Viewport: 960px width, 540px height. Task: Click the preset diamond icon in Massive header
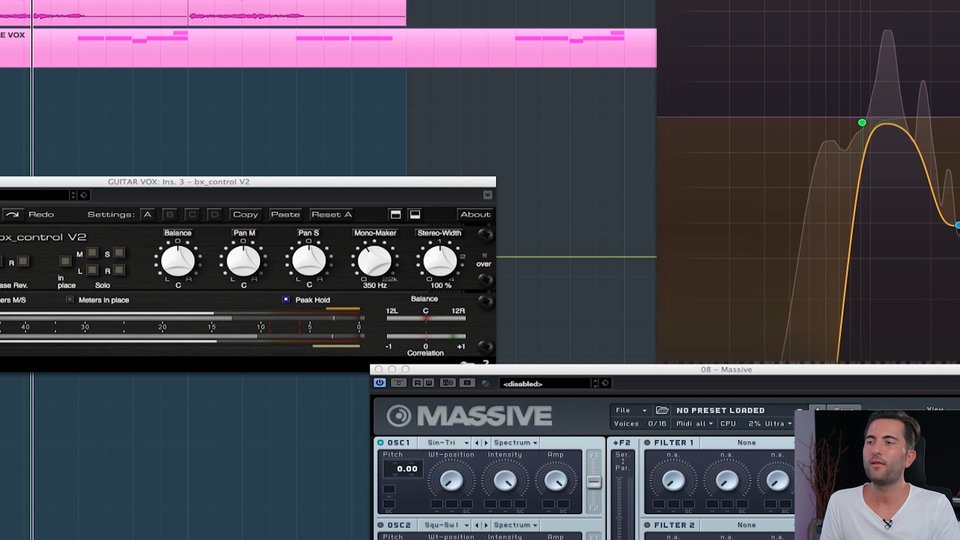(606, 383)
